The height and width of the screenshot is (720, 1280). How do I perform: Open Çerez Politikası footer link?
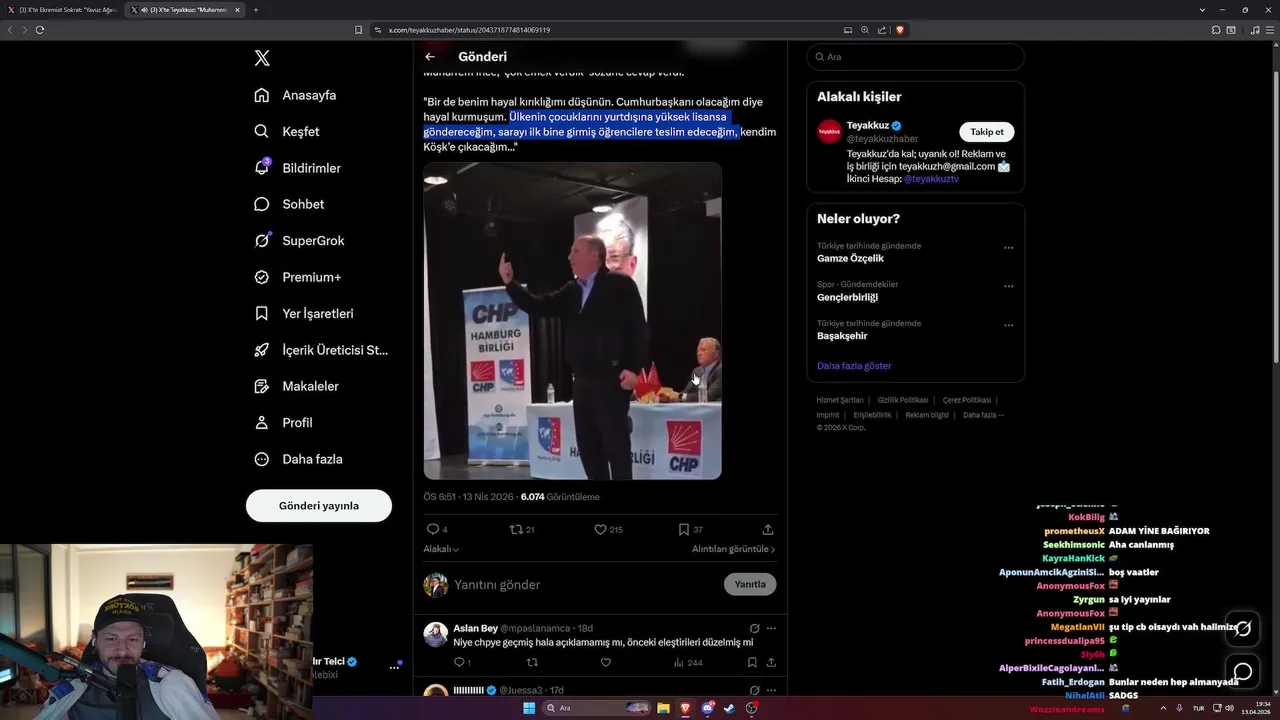(x=967, y=400)
